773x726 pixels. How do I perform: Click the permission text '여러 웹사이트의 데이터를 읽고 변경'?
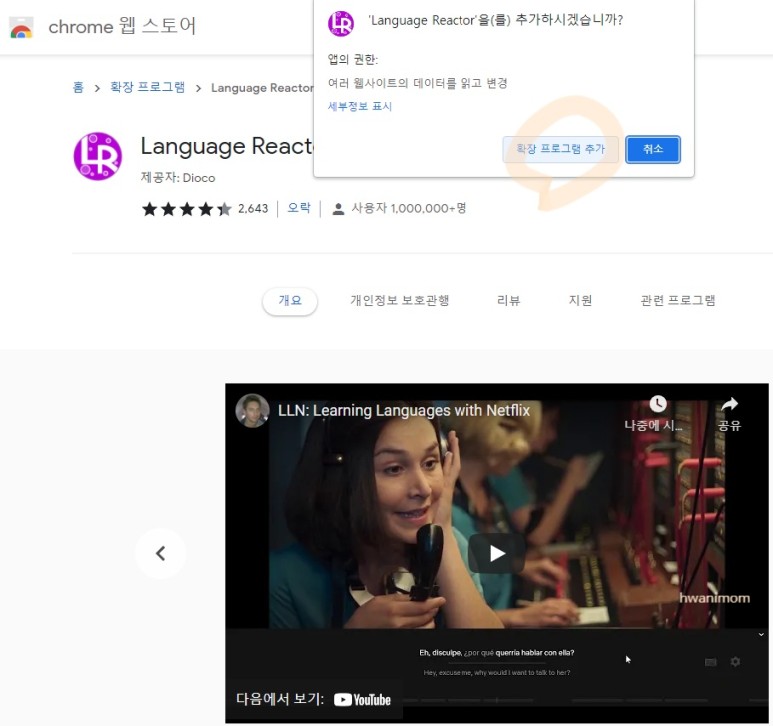[x=418, y=83]
